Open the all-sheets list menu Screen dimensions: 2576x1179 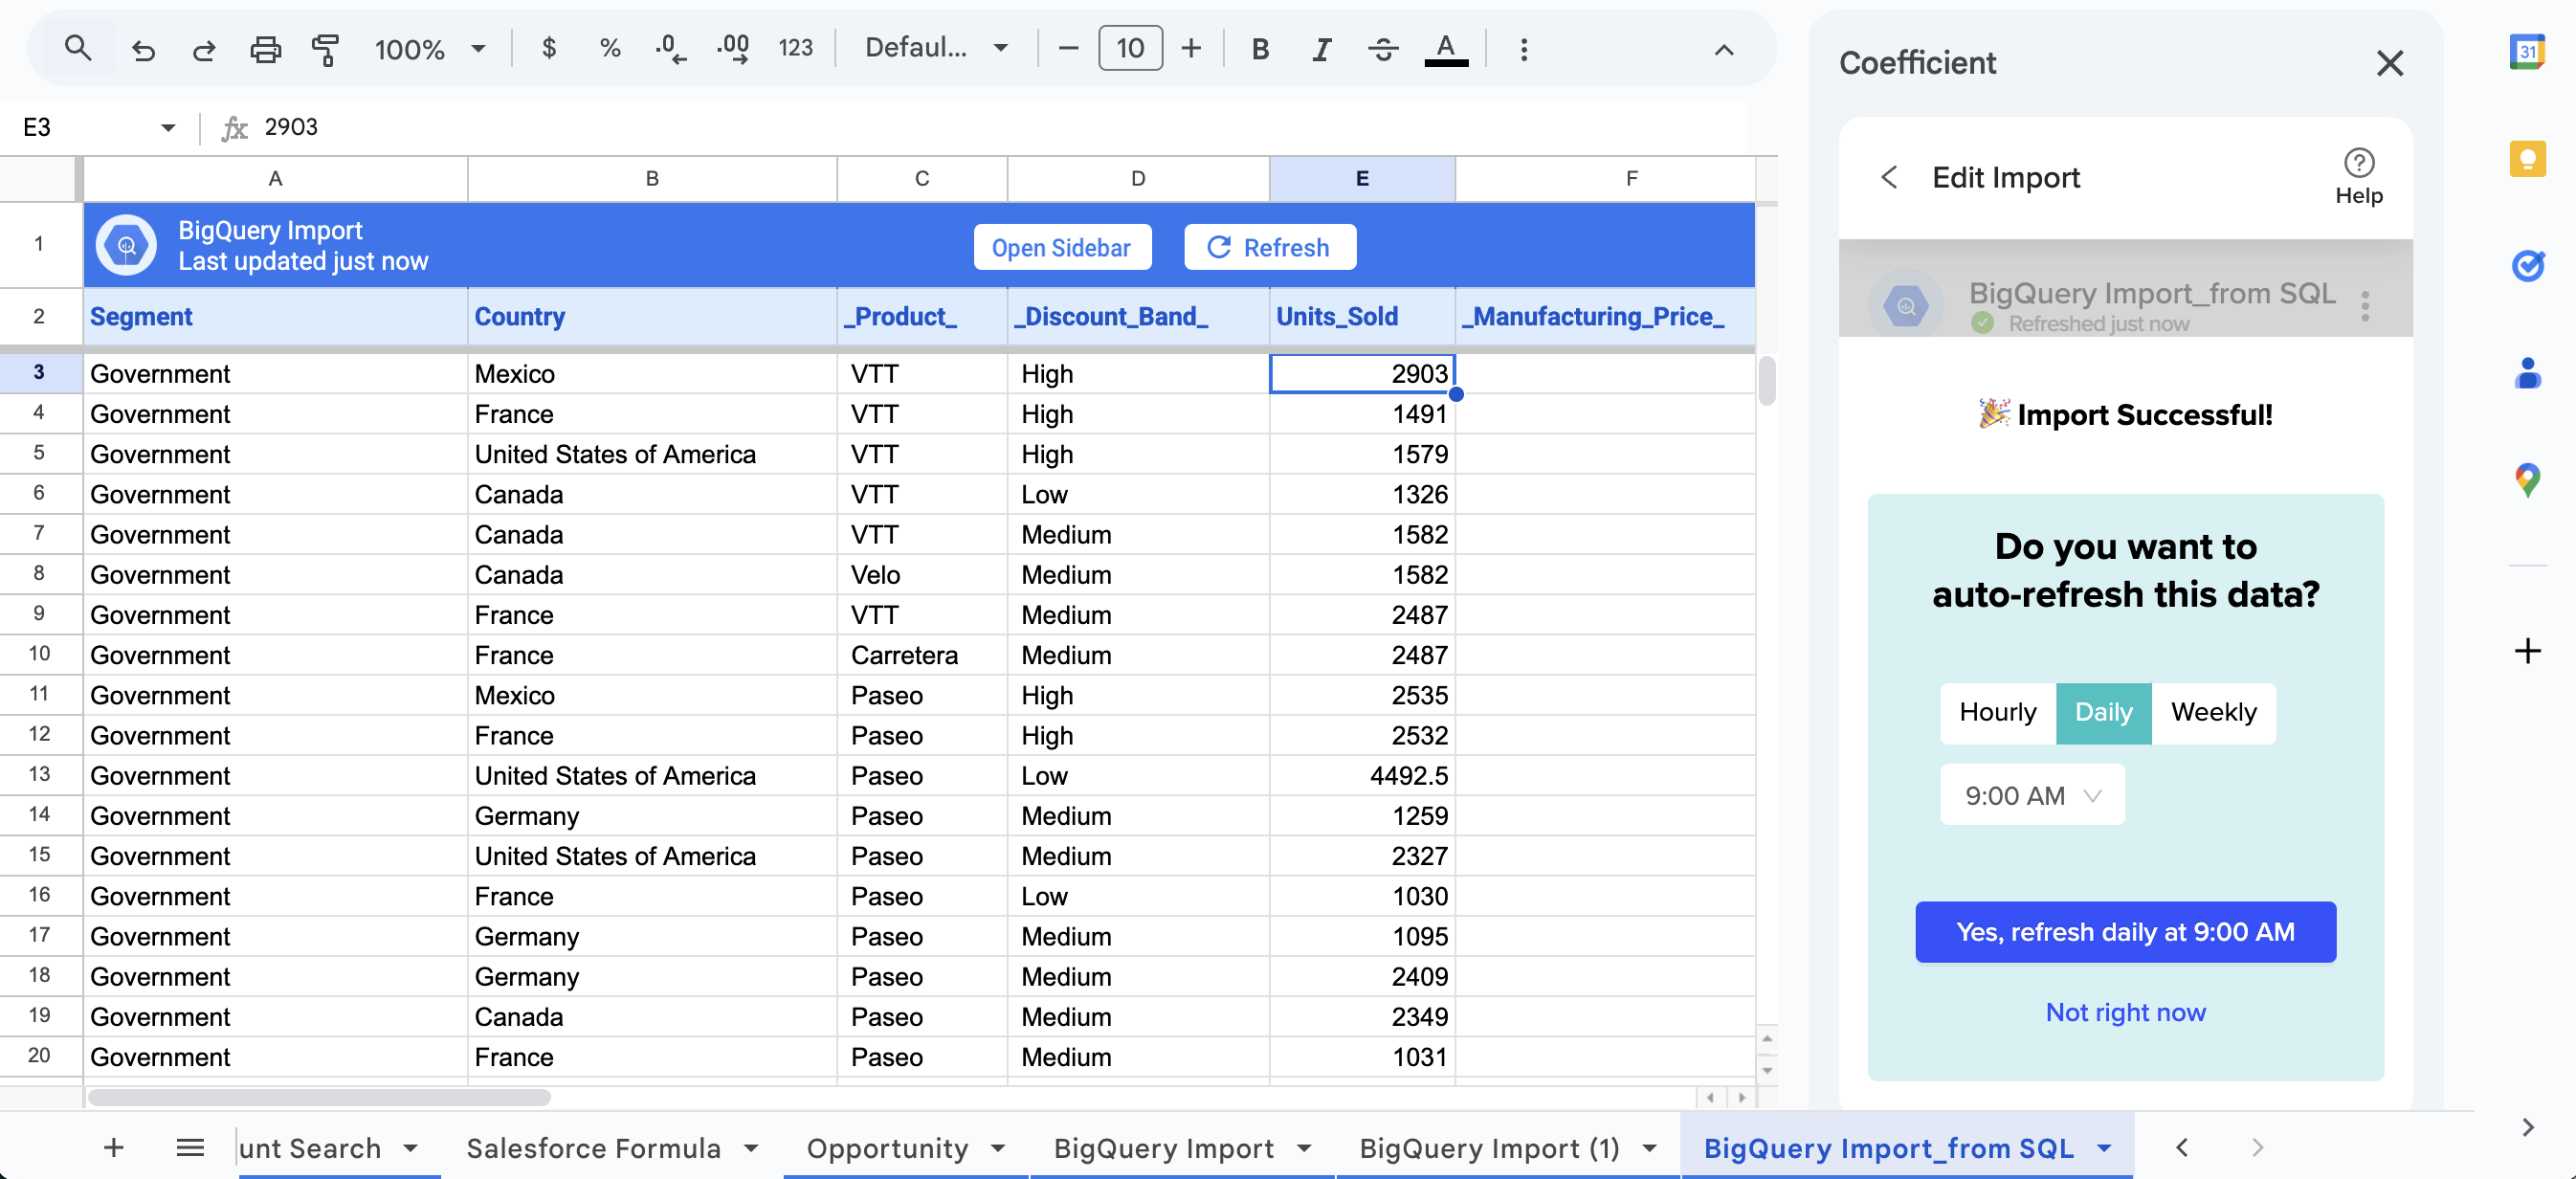(x=189, y=1147)
